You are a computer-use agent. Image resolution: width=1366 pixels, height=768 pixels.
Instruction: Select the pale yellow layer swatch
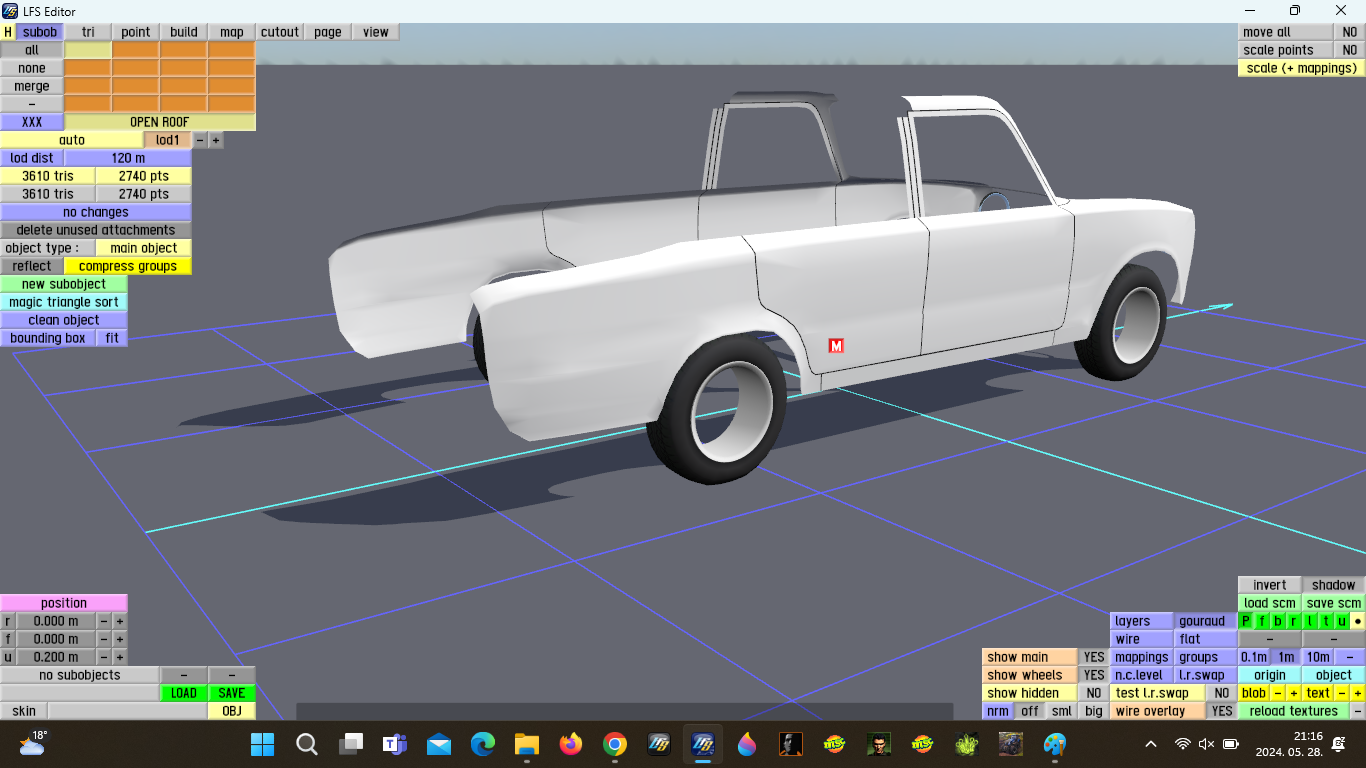(88, 50)
